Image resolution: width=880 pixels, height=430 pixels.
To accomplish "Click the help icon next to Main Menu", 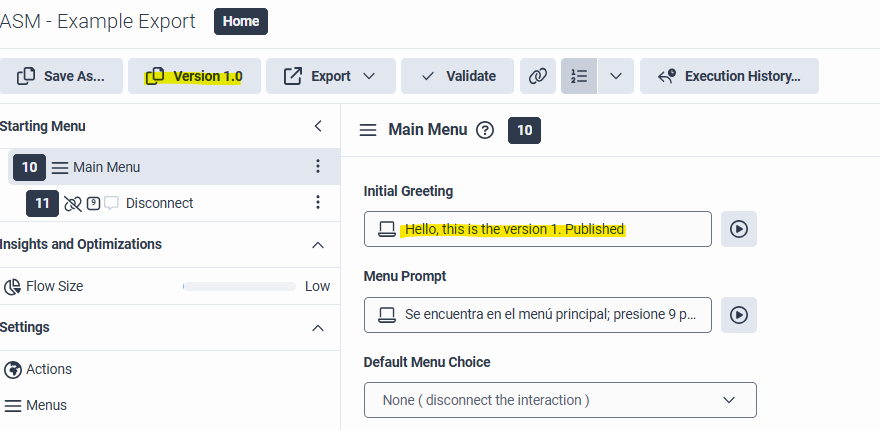I will click(485, 130).
